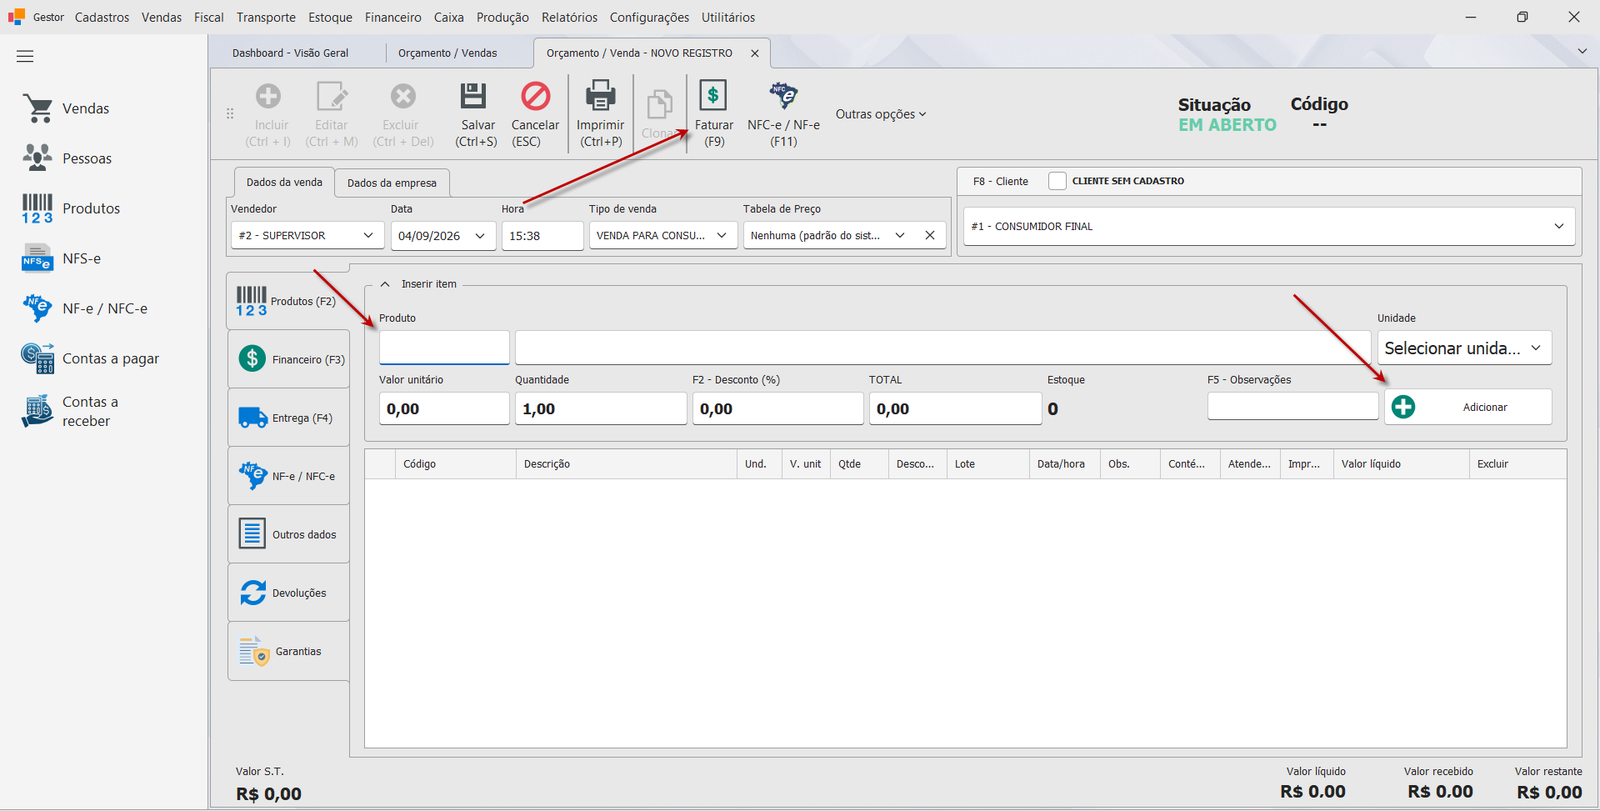Click the Cancelar (ESC) toolbar icon
This screenshot has height=811, width=1600.
pos(535,96)
